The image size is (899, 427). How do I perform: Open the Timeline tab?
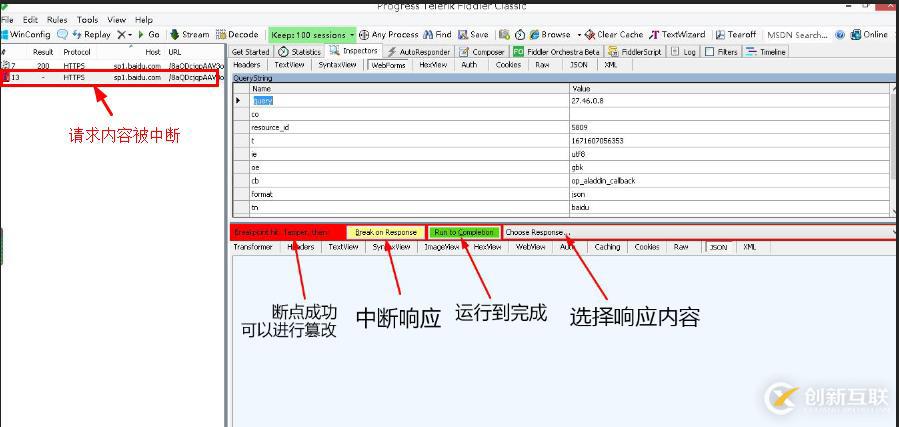(x=765, y=52)
